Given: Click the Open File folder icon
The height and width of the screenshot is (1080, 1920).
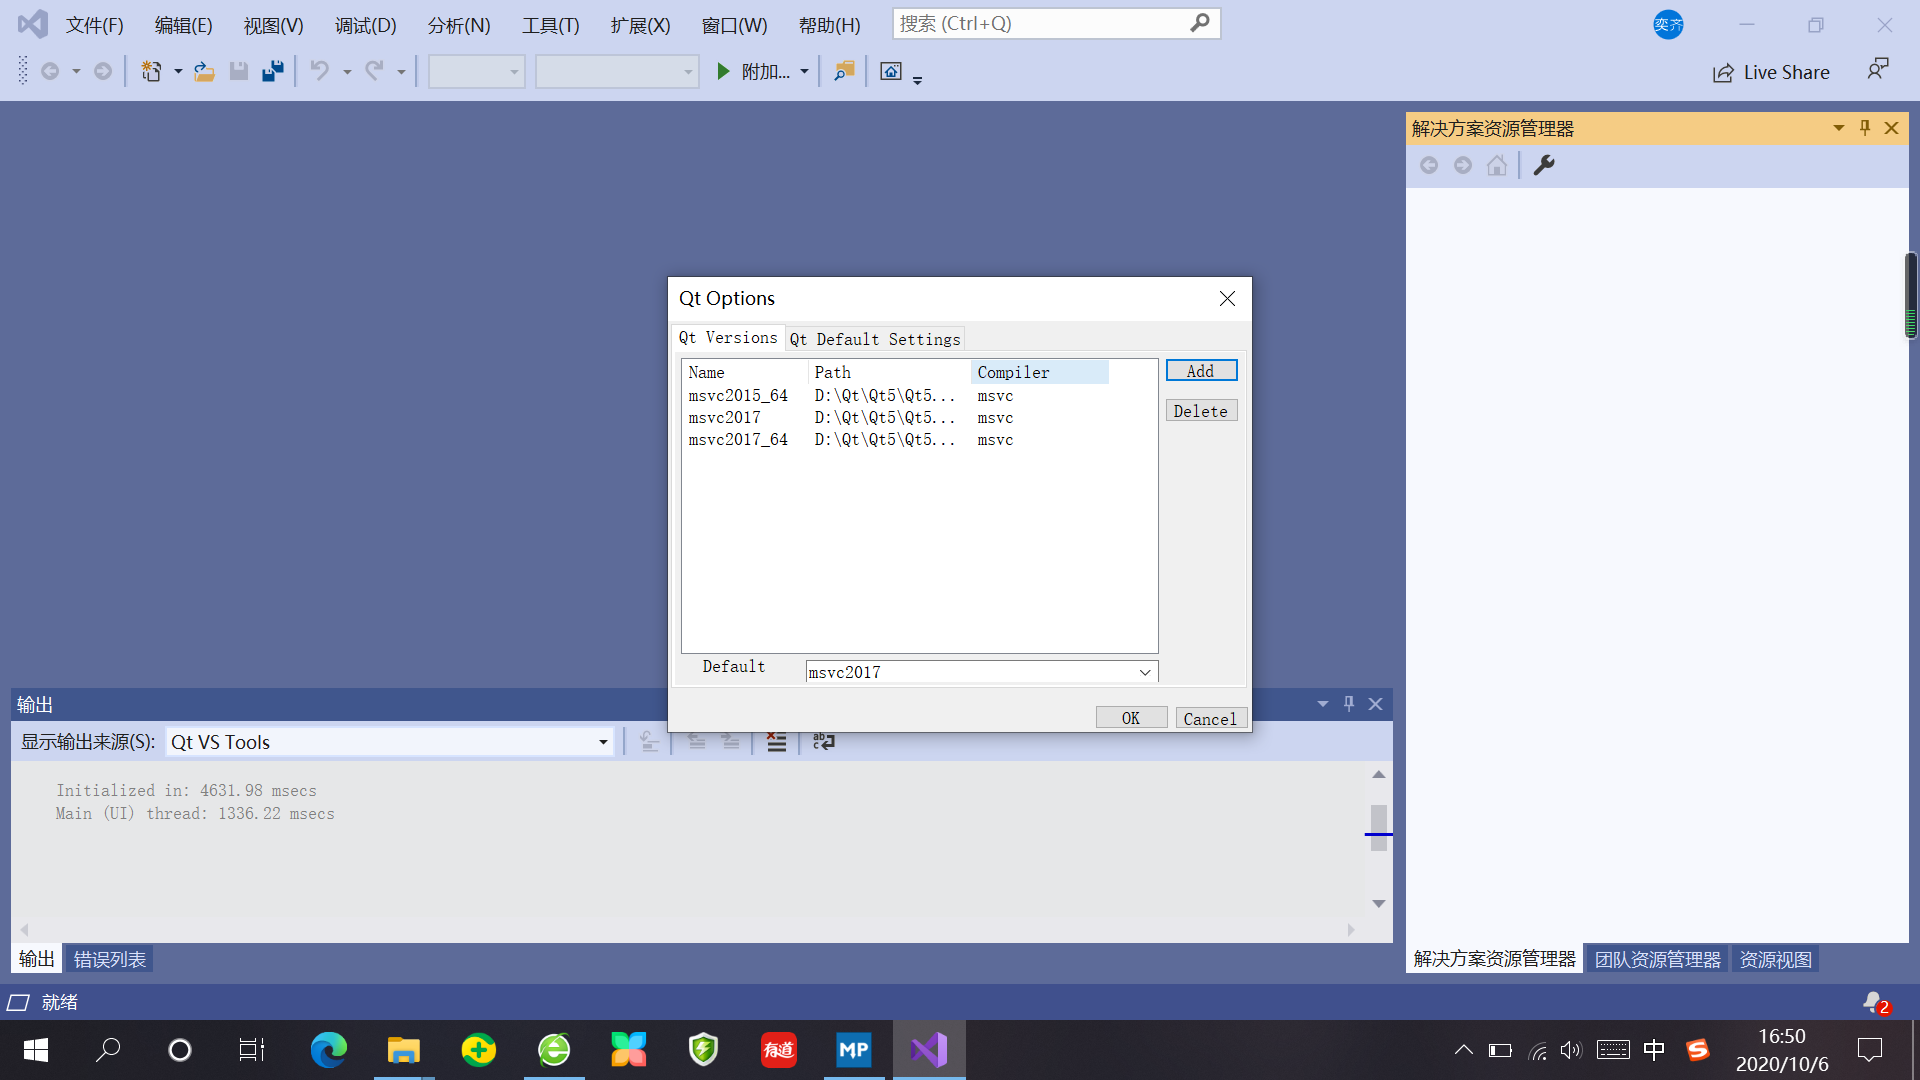Looking at the screenshot, I should 204,71.
